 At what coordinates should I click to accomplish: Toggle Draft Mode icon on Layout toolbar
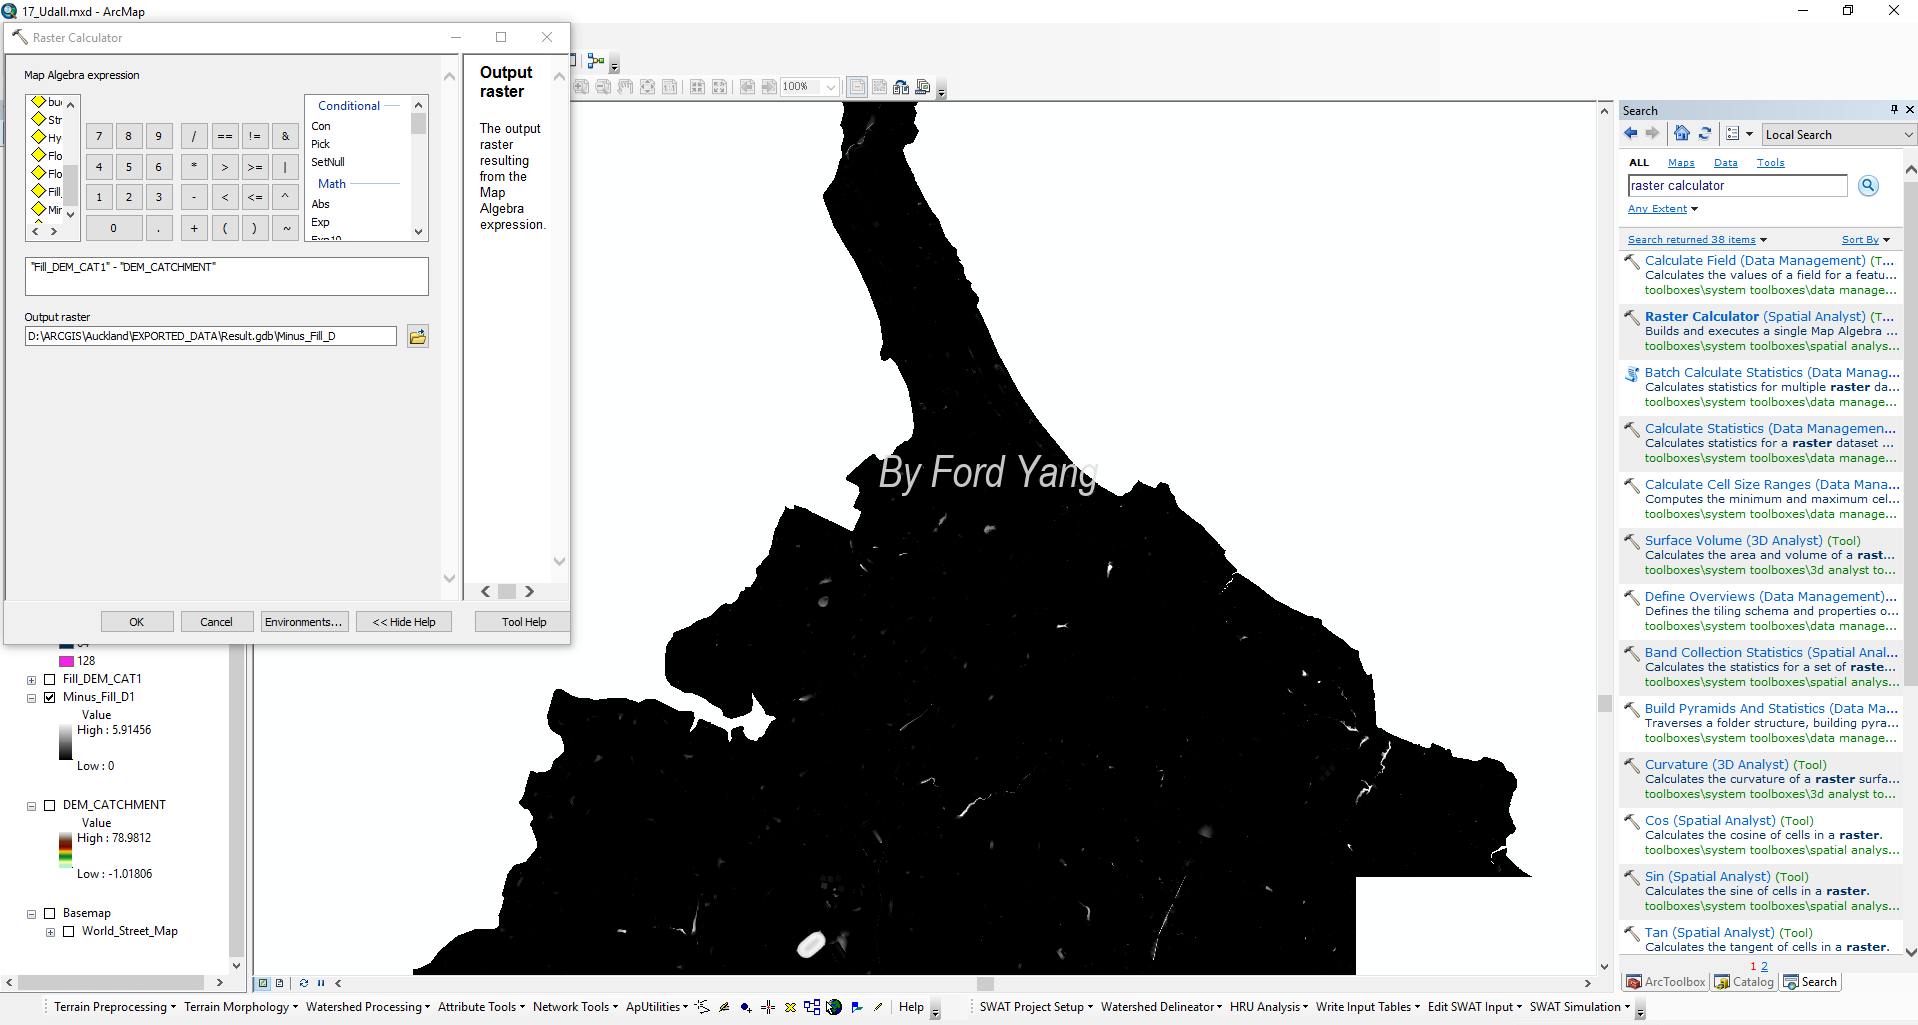tap(858, 87)
